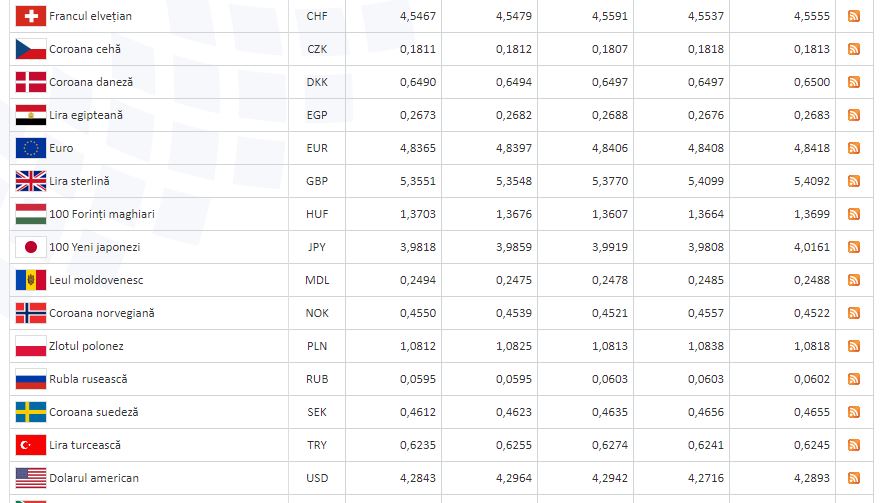Open the RSS feed for Francul elvețian
Screen dimensions: 884x503
854,16
